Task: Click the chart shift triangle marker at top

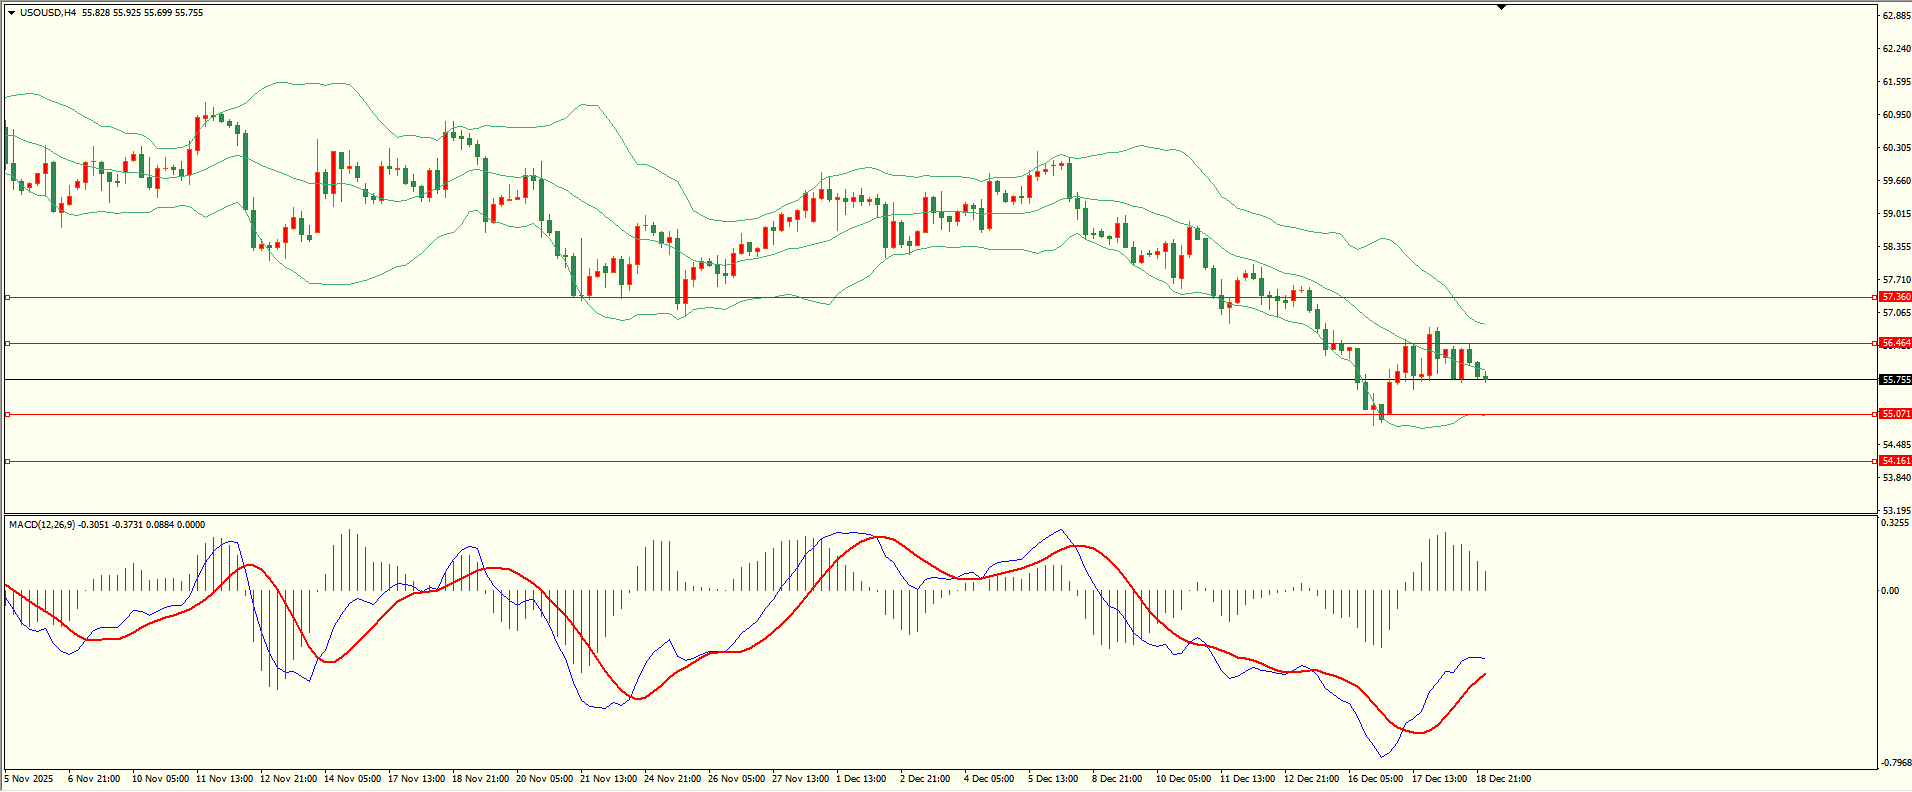Action: (1501, 7)
